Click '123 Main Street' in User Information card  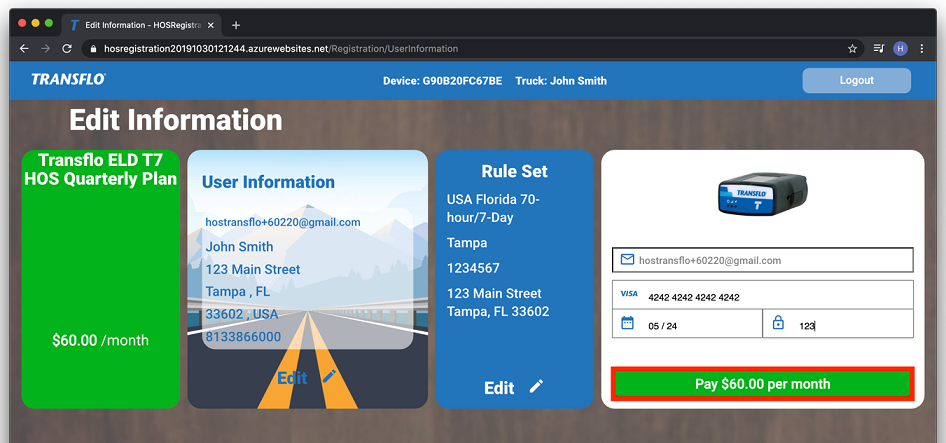click(253, 269)
